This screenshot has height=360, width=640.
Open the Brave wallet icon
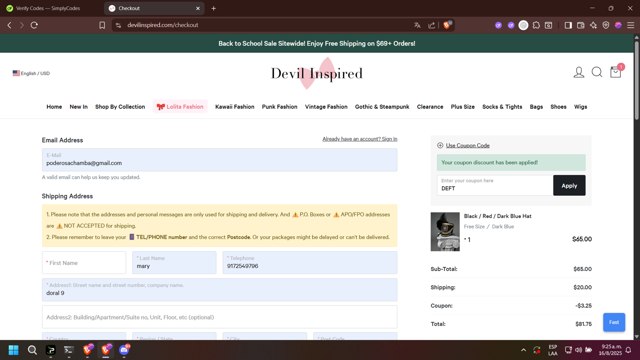point(580,25)
